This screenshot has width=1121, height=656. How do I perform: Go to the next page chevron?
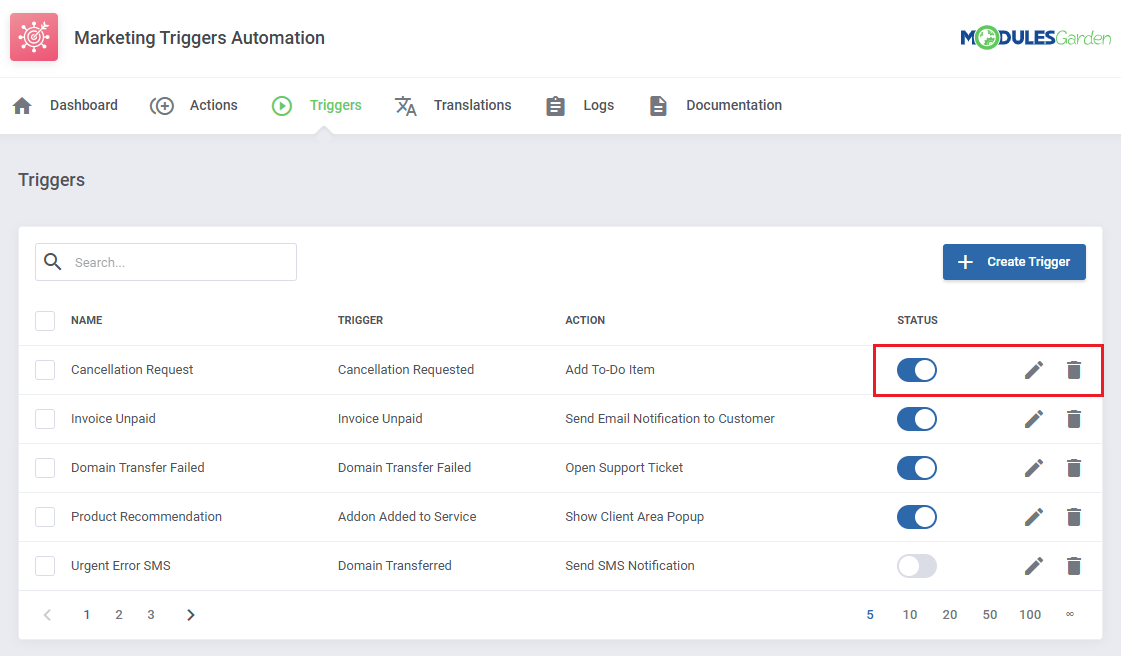click(x=190, y=615)
